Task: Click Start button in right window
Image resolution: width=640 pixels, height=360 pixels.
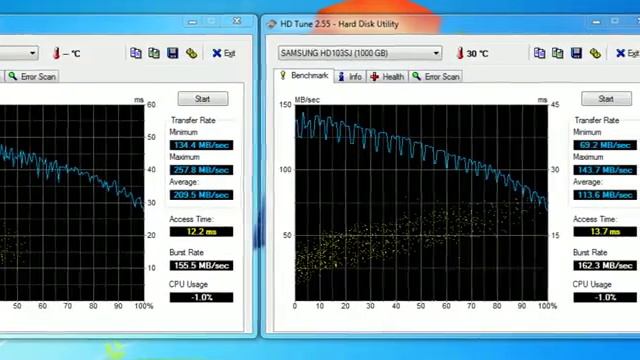Action: [606, 99]
